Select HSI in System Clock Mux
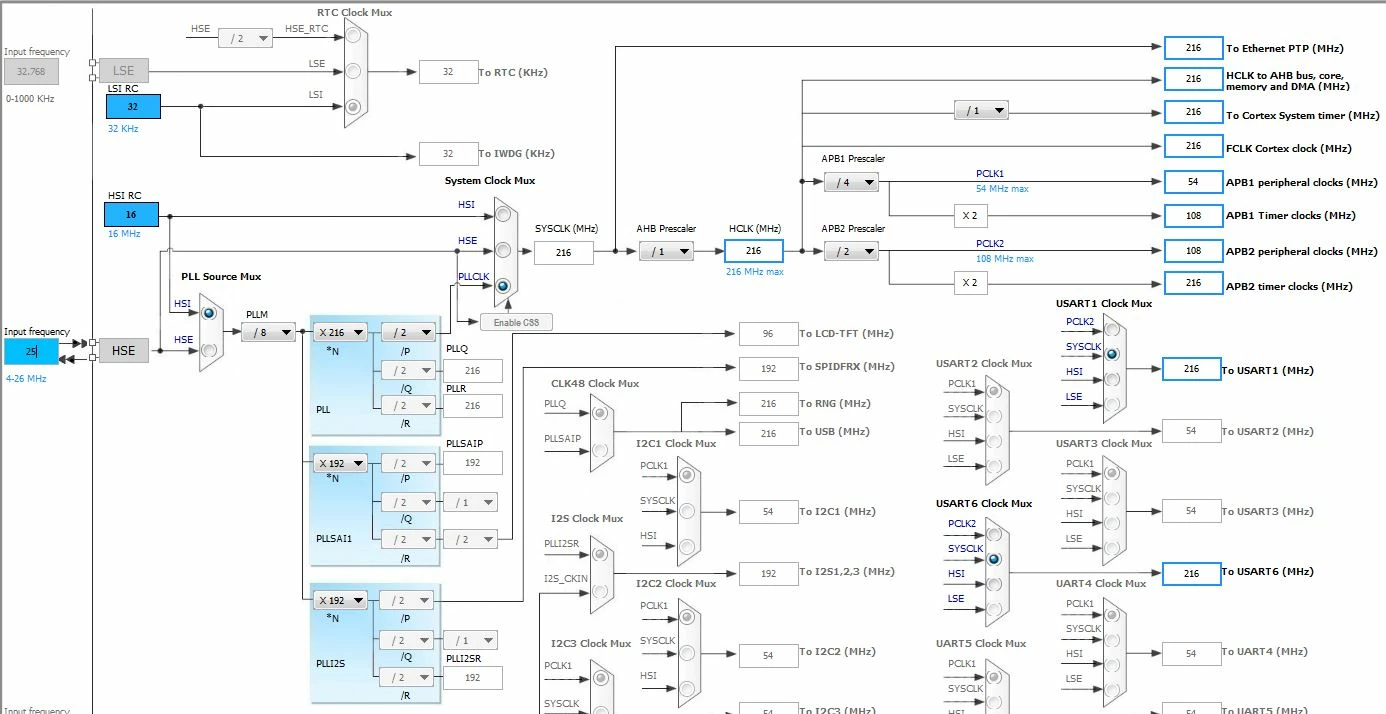1386x714 pixels. coord(503,214)
